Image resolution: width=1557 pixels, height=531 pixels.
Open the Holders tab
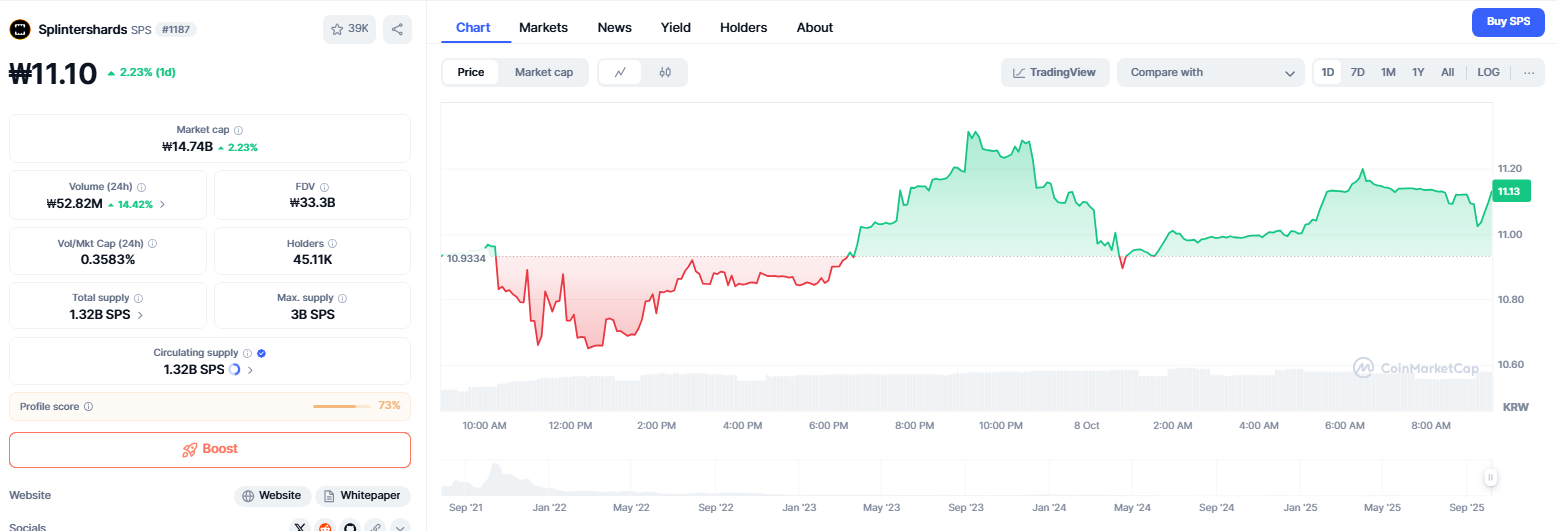click(743, 28)
